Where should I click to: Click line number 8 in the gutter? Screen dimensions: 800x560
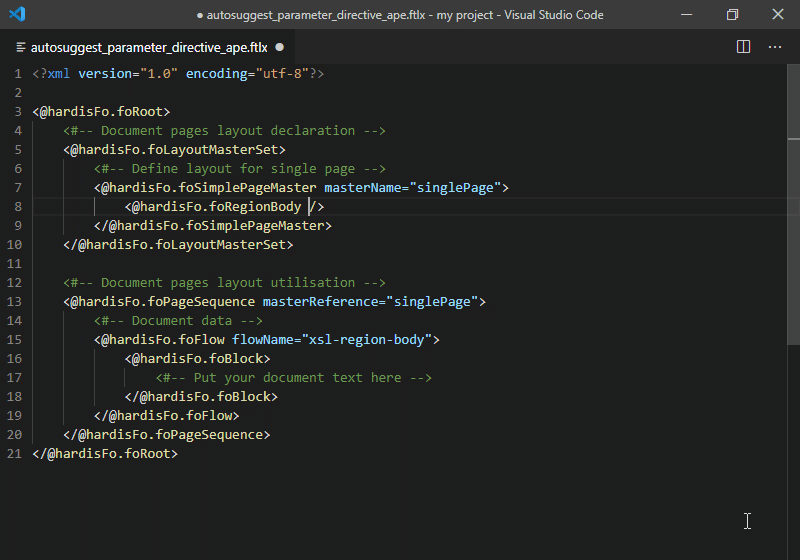click(18, 207)
